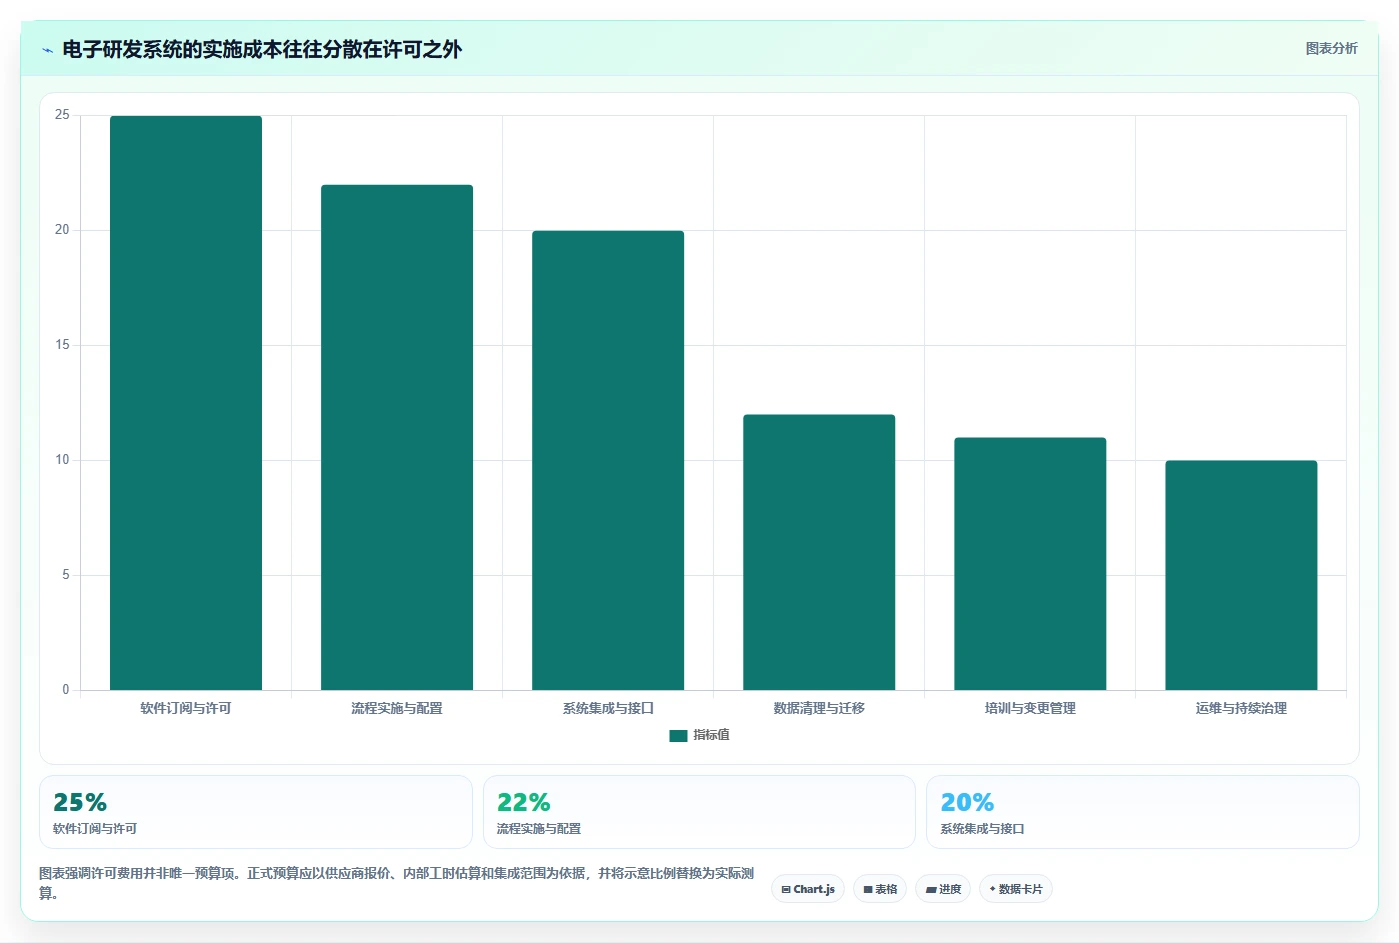Click the footnote text starting 图表强调许可费用
The height and width of the screenshot is (943, 1399).
click(x=397, y=883)
